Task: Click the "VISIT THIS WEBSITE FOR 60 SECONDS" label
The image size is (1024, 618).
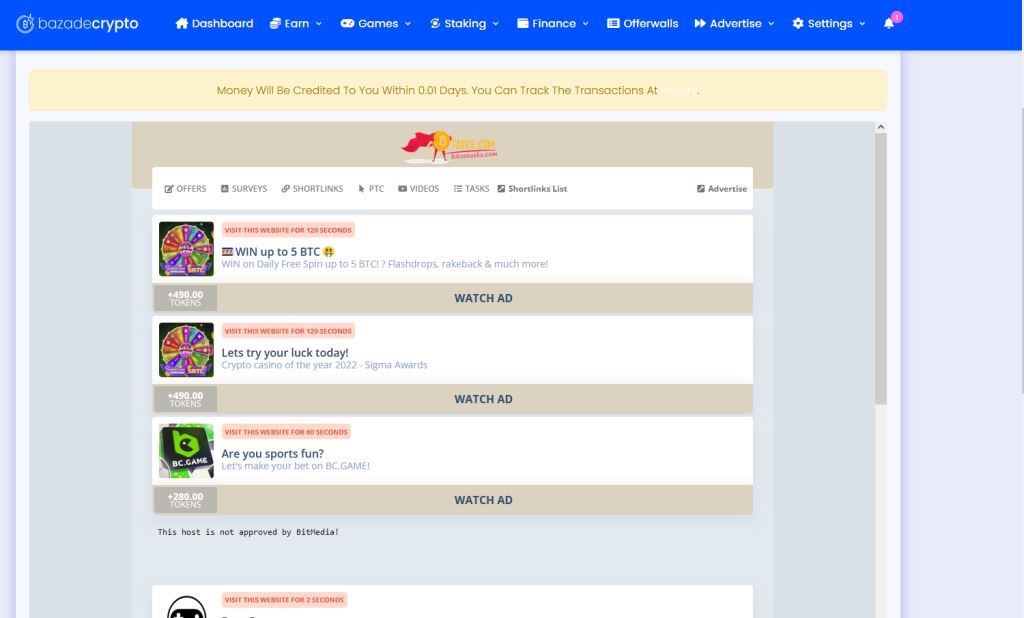Action: pyautogui.click(x=286, y=432)
